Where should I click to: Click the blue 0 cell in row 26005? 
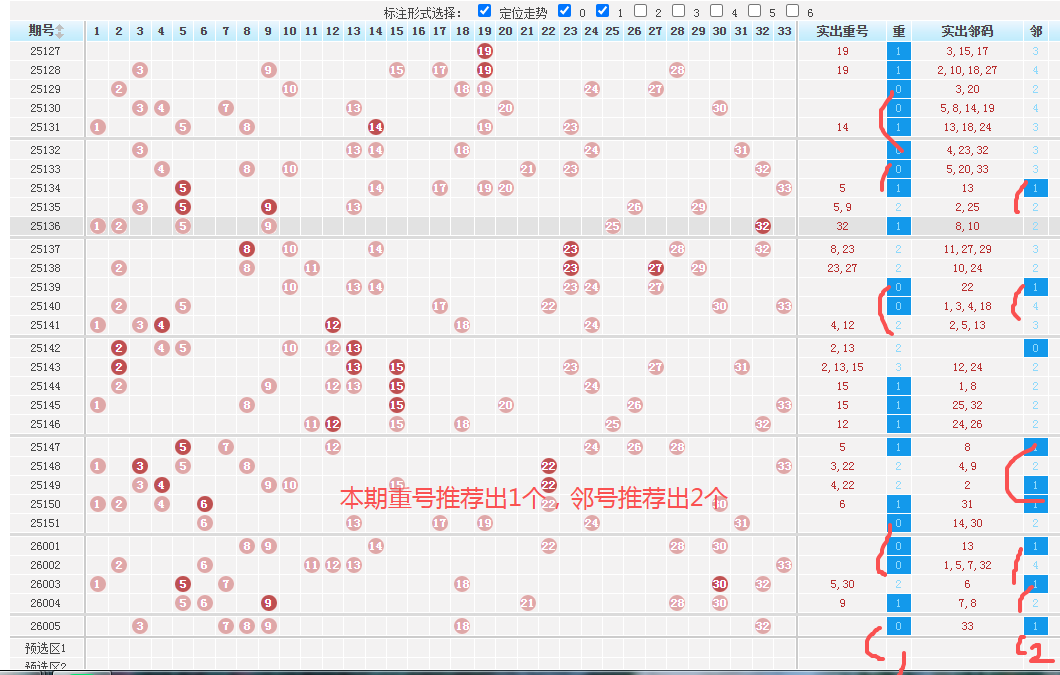click(x=898, y=626)
